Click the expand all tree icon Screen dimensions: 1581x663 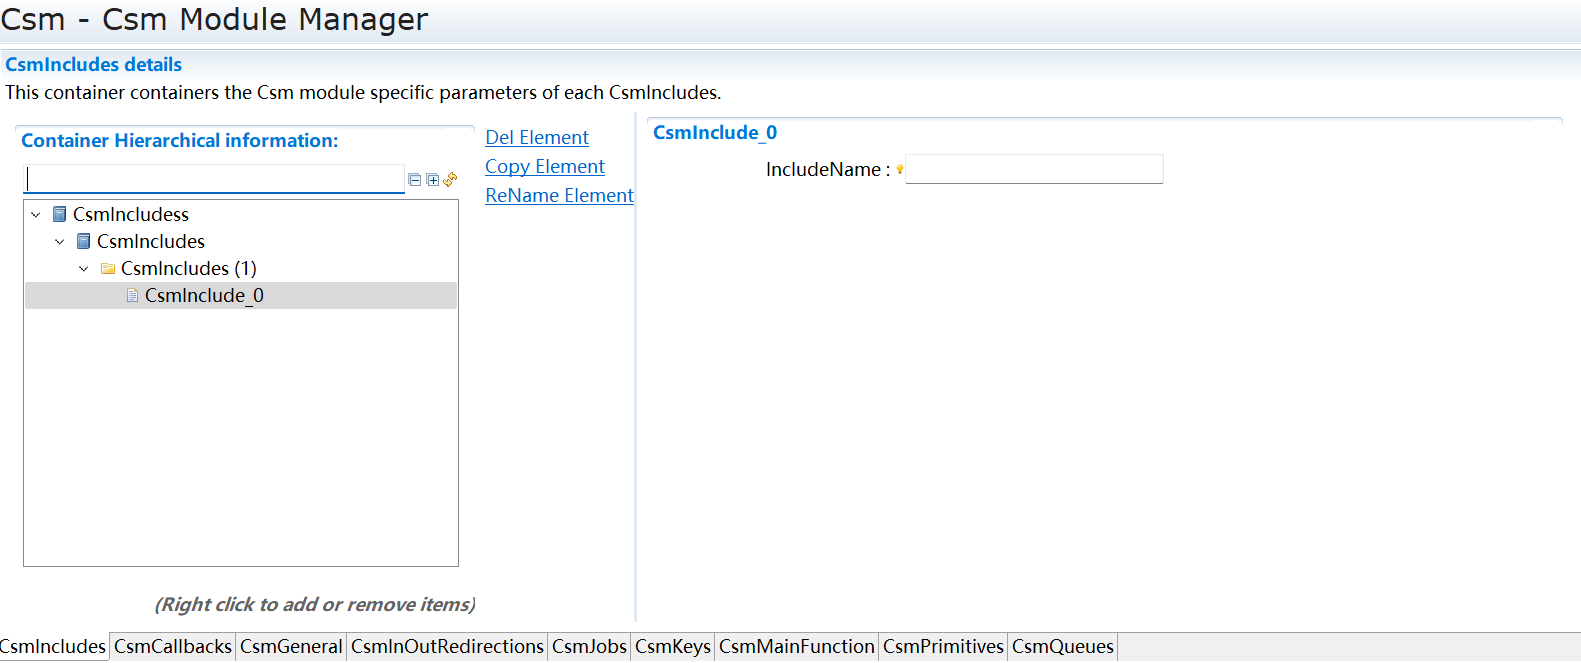click(x=432, y=180)
